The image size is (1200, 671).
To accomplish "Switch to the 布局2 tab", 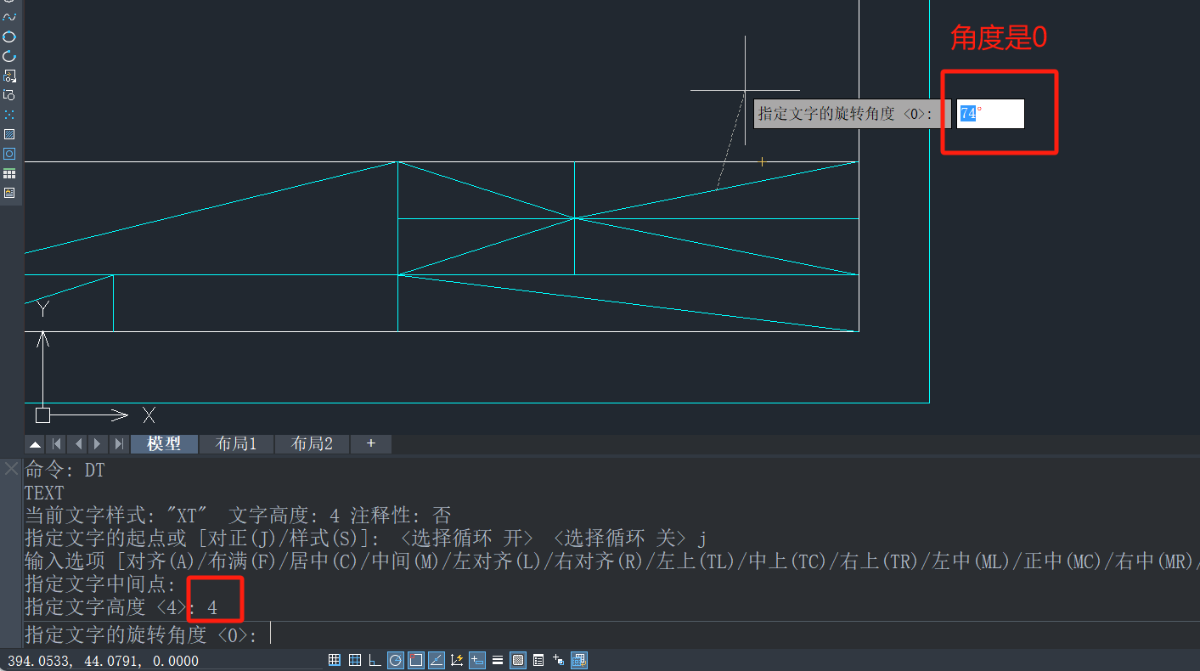I will point(312,444).
